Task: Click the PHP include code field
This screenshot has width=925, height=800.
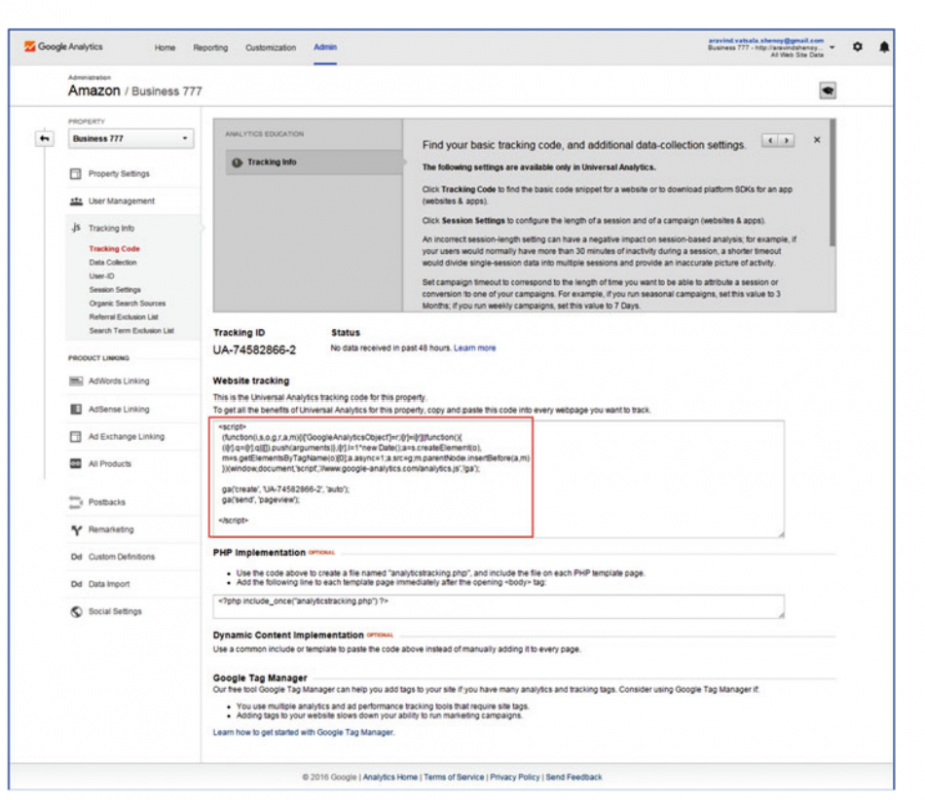Action: (x=498, y=606)
